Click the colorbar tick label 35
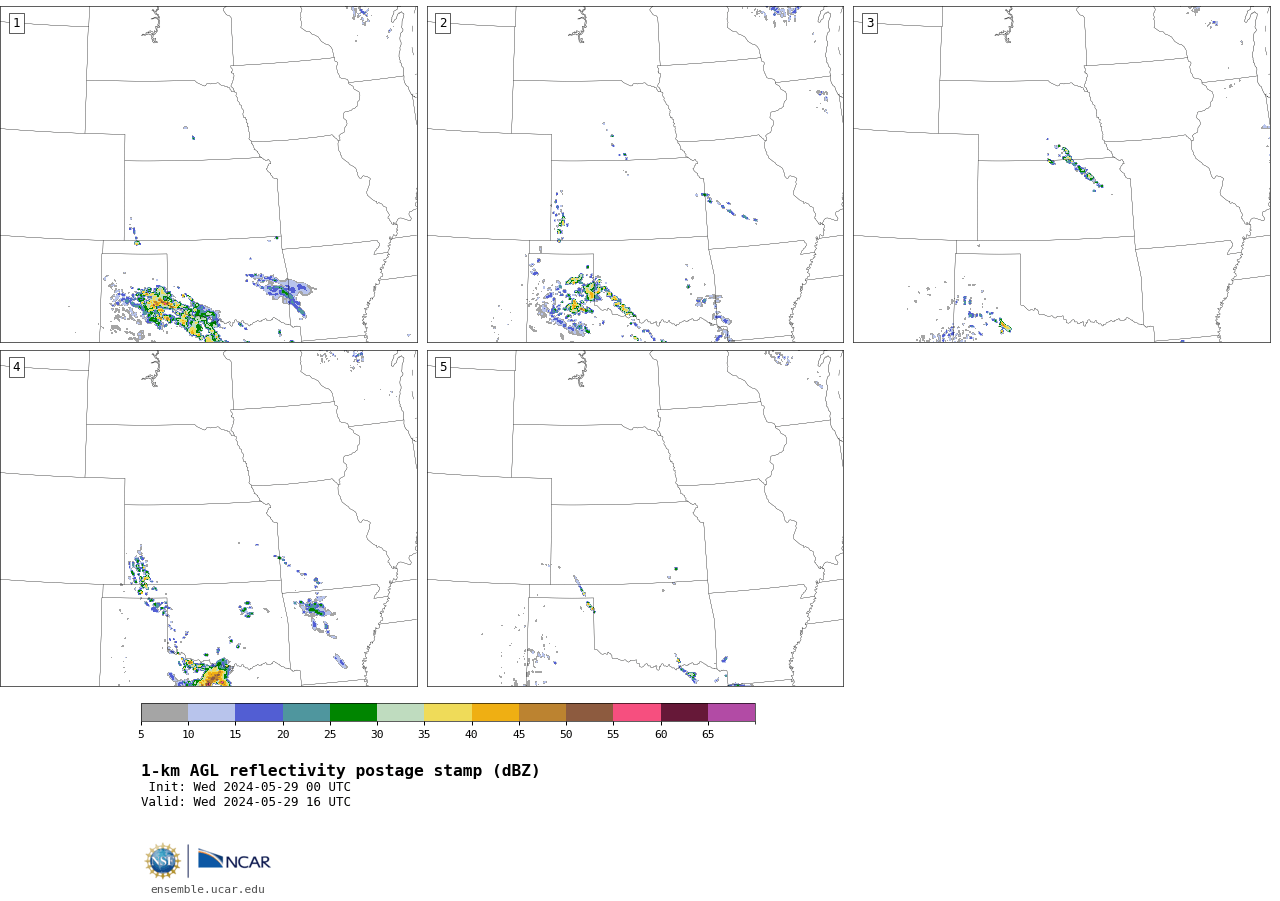Viewport: 1280px width, 901px height. [424, 735]
